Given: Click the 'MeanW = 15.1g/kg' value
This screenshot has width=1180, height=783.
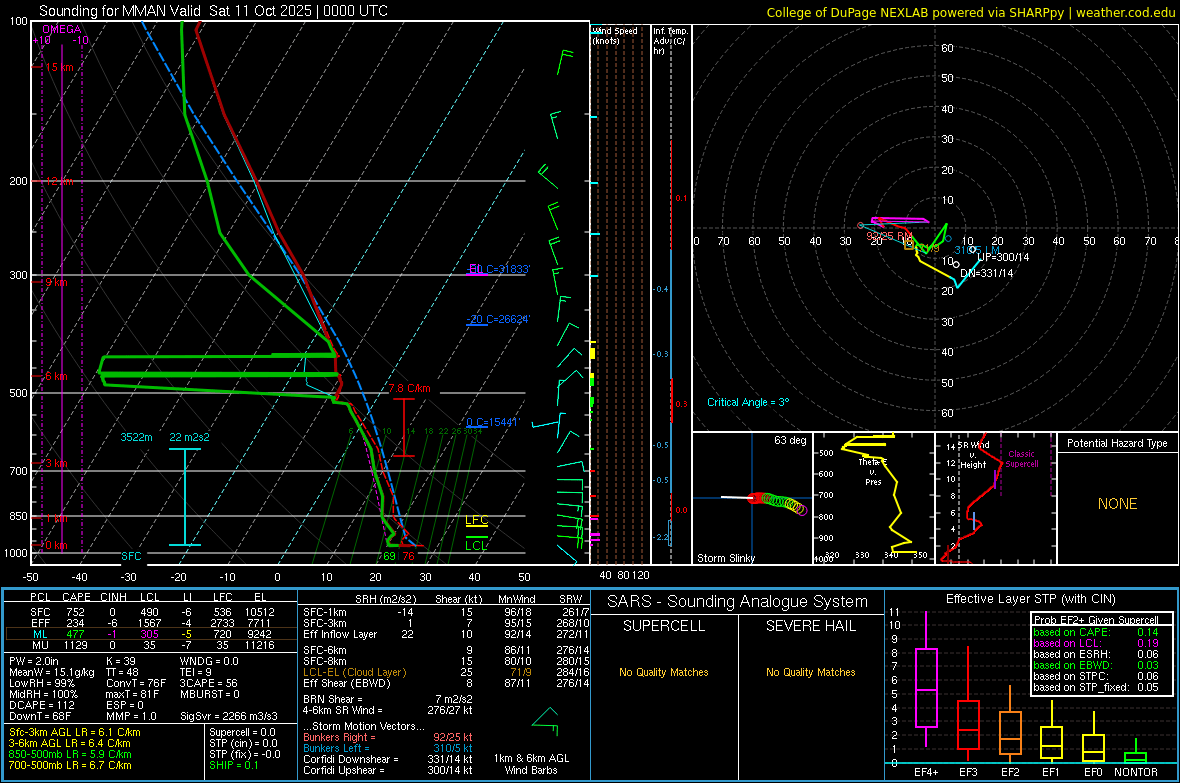Looking at the screenshot, I should pyautogui.click(x=52, y=672).
